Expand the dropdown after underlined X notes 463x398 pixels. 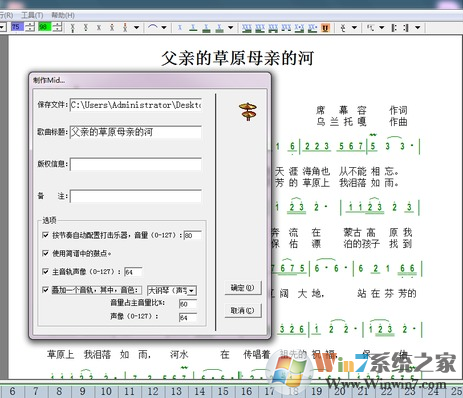point(230,28)
